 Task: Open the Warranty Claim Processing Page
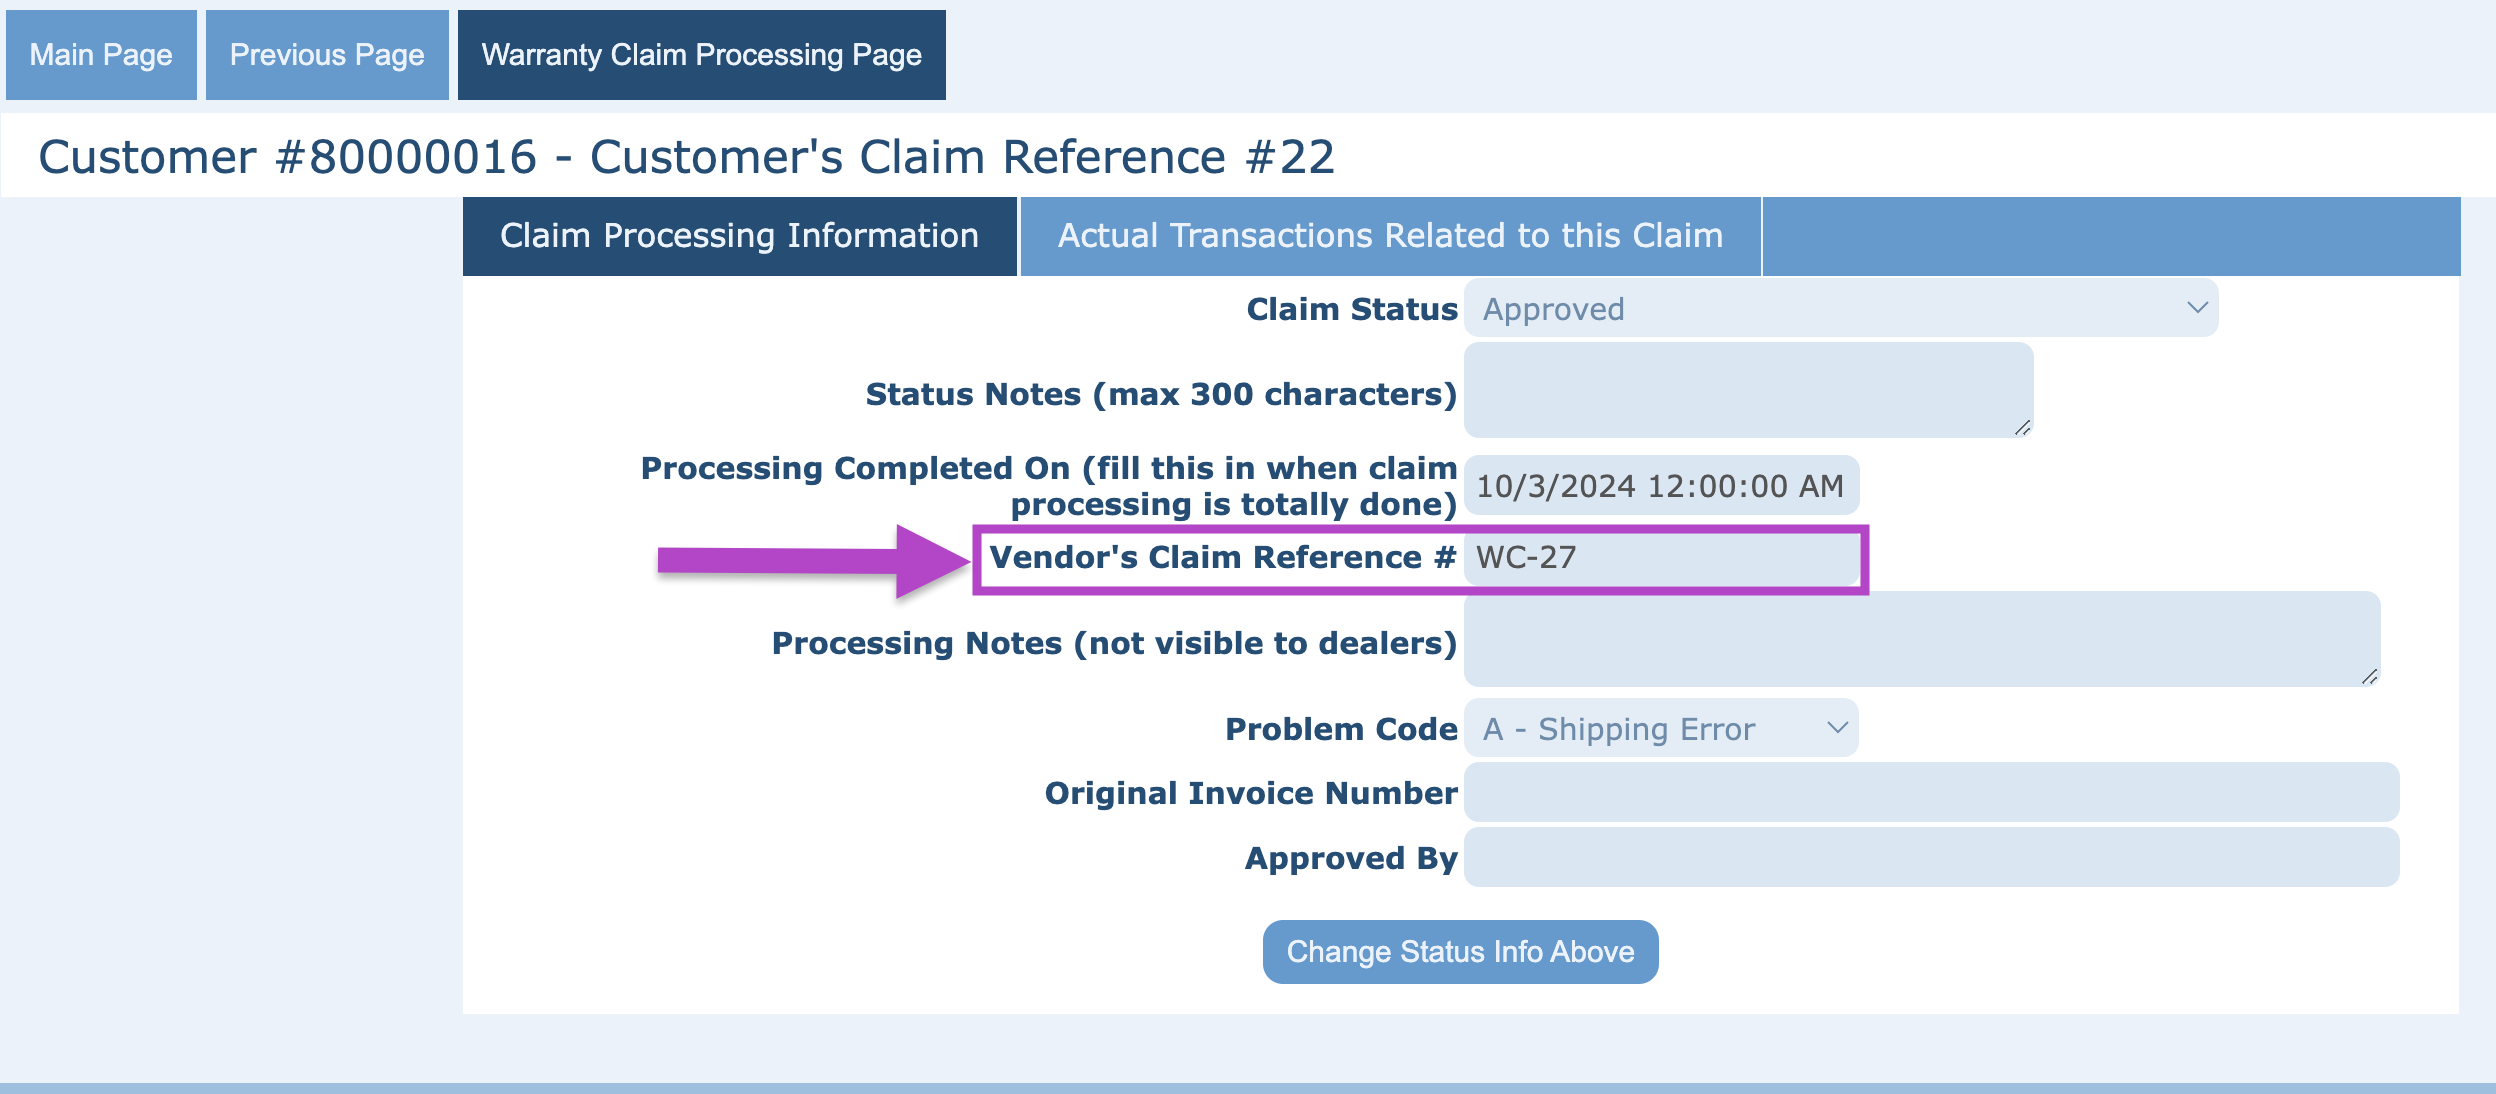tap(701, 55)
